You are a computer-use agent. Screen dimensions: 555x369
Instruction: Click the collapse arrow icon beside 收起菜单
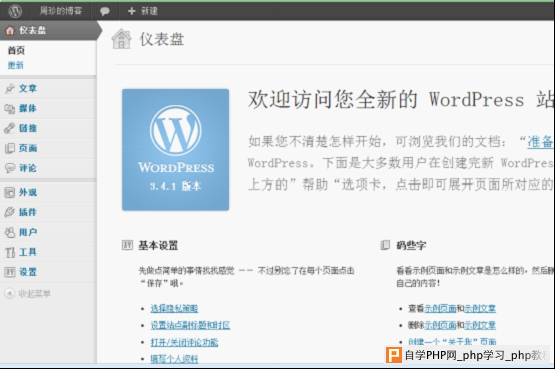click(9, 293)
